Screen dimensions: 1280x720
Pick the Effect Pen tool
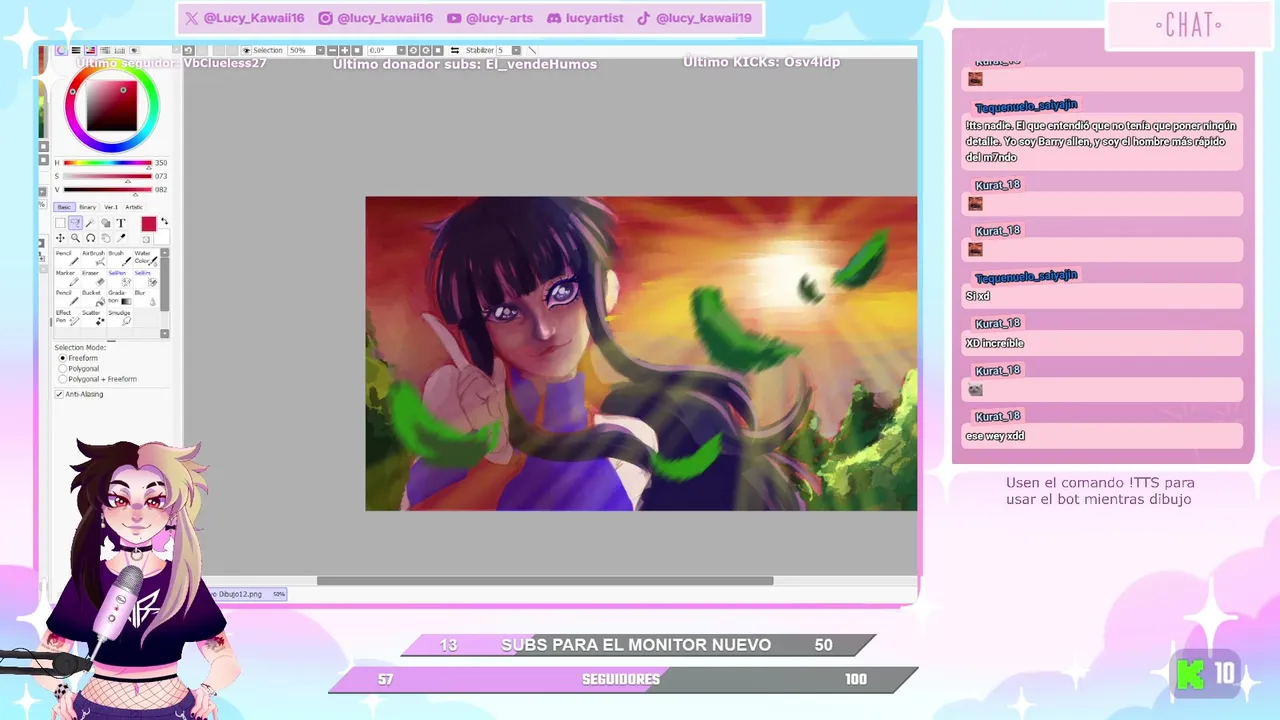[x=68, y=318]
